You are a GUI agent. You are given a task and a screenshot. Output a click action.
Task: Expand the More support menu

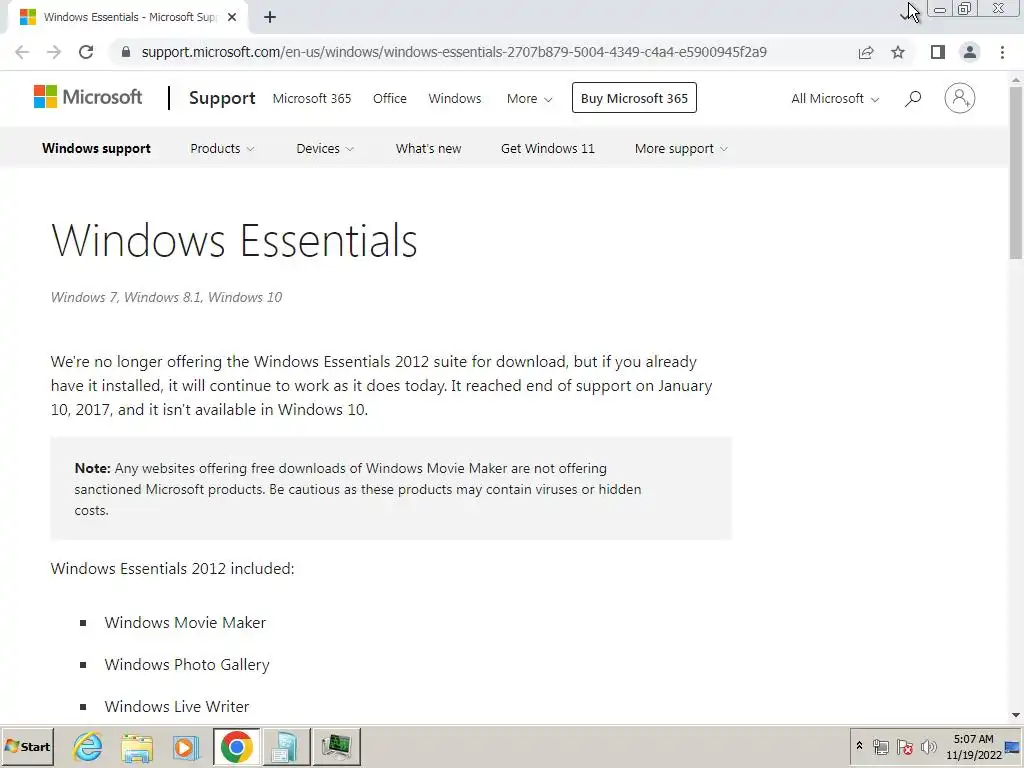pos(680,148)
